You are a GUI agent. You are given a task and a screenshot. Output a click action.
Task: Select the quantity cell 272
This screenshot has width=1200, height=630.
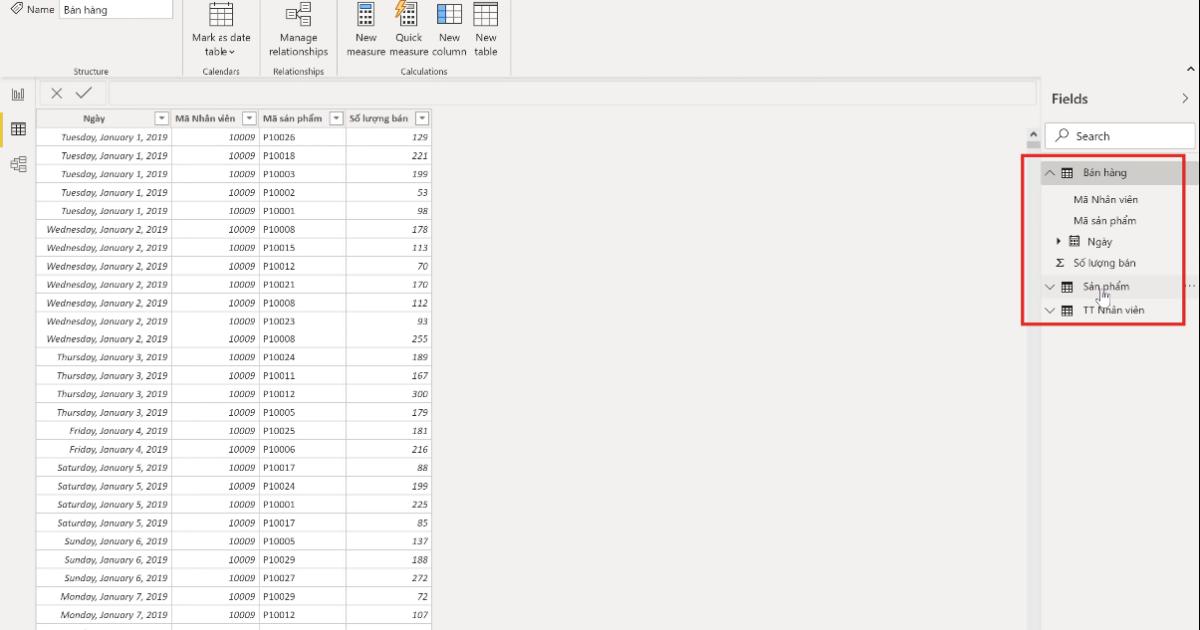(389, 578)
